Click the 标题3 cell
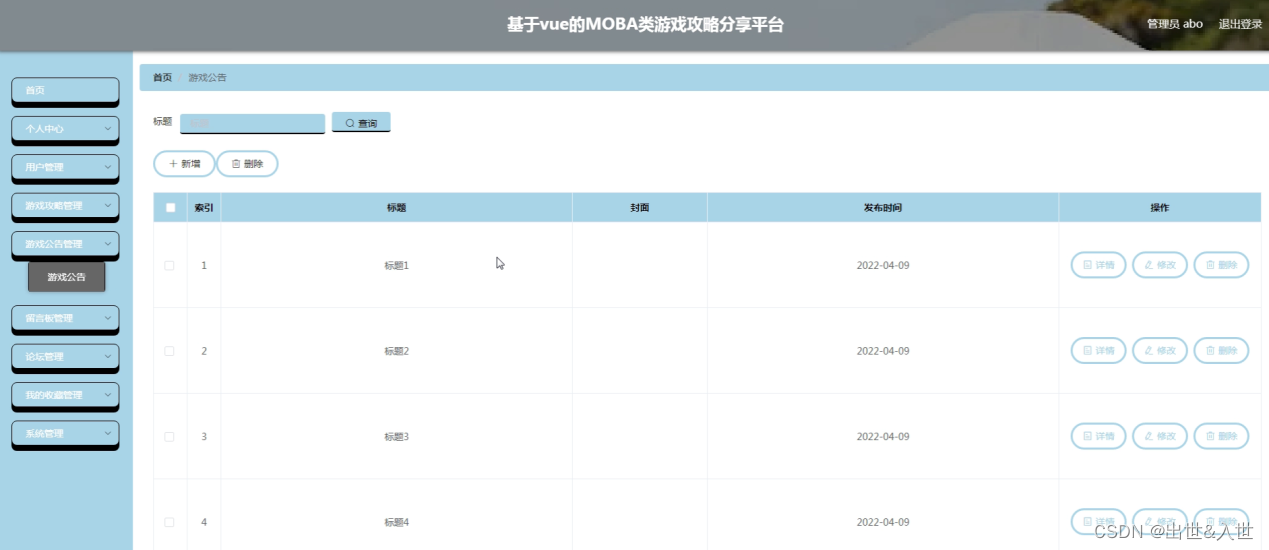This screenshot has height=550, width=1269. click(x=397, y=437)
